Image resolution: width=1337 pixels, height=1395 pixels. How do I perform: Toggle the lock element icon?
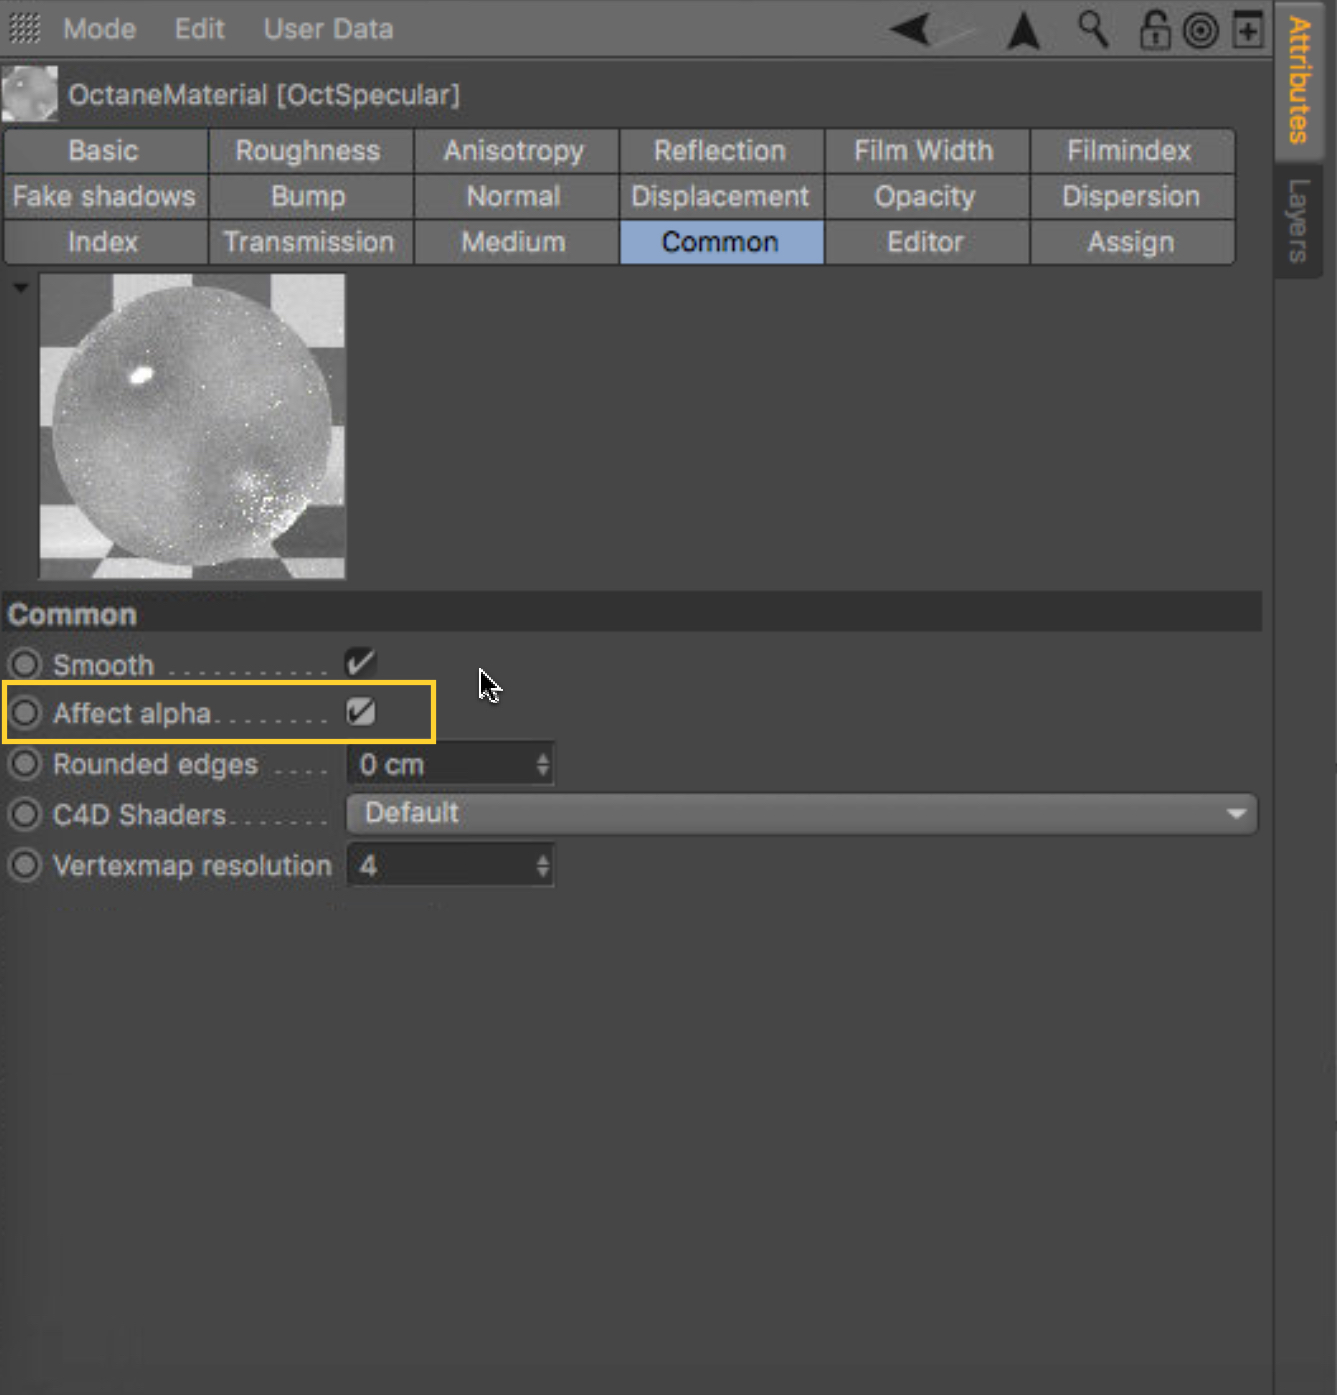click(1155, 29)
